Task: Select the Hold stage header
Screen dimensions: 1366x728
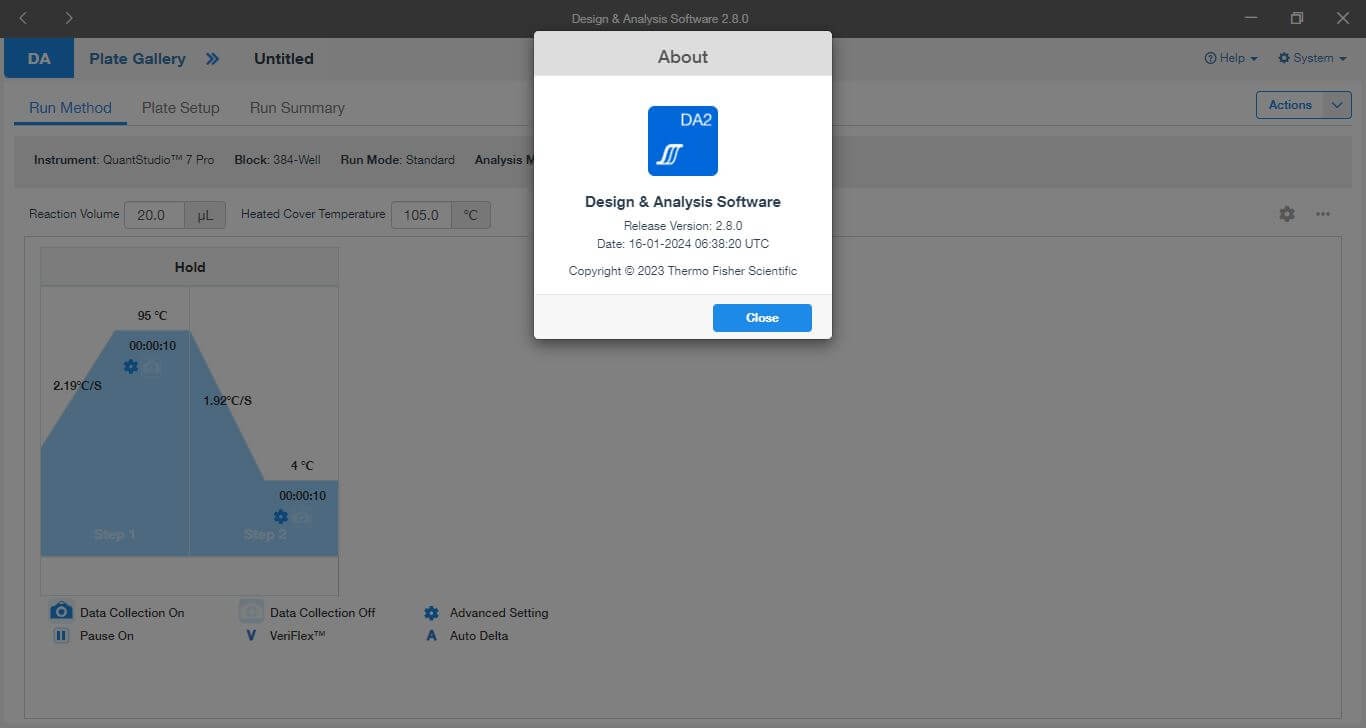Action: click(190, 267)
